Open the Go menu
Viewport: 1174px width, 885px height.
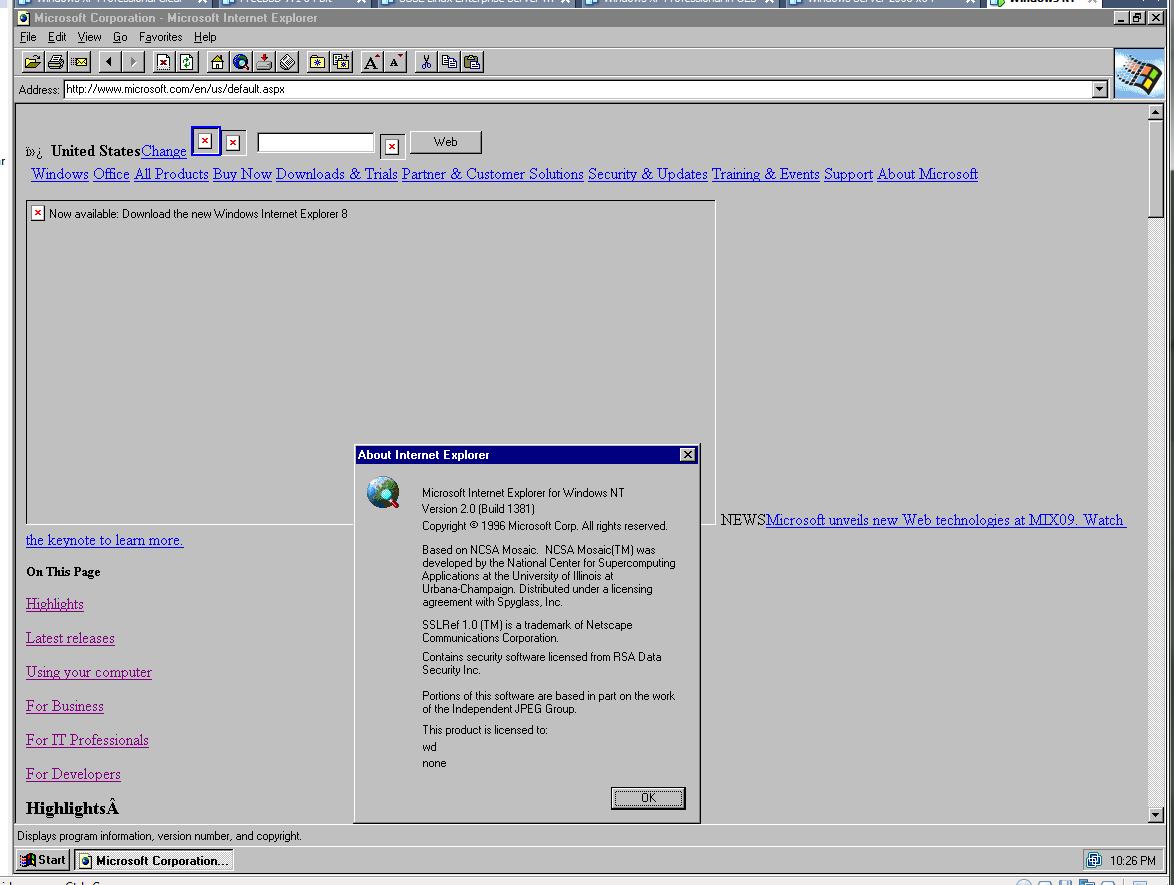pyautogui.click(x=120, y=37)
